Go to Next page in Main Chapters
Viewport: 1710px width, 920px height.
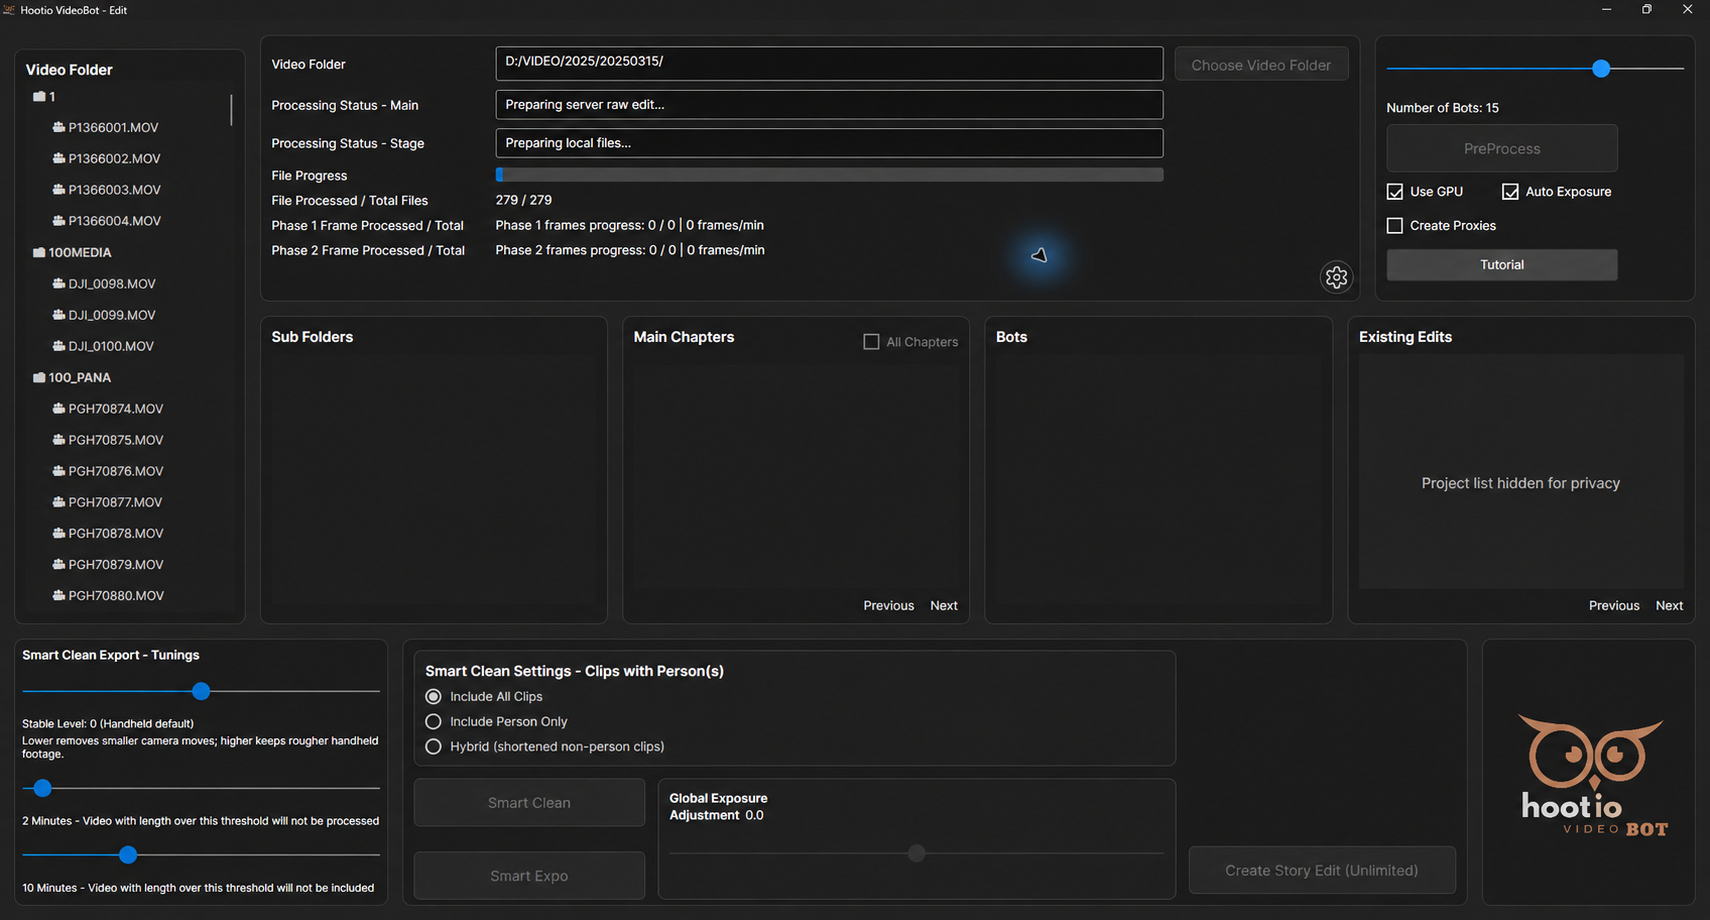point(943,606)
